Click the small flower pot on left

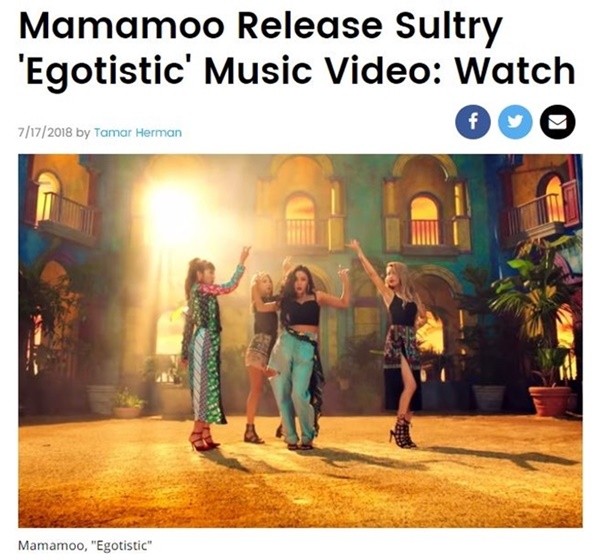click(127, 404)
